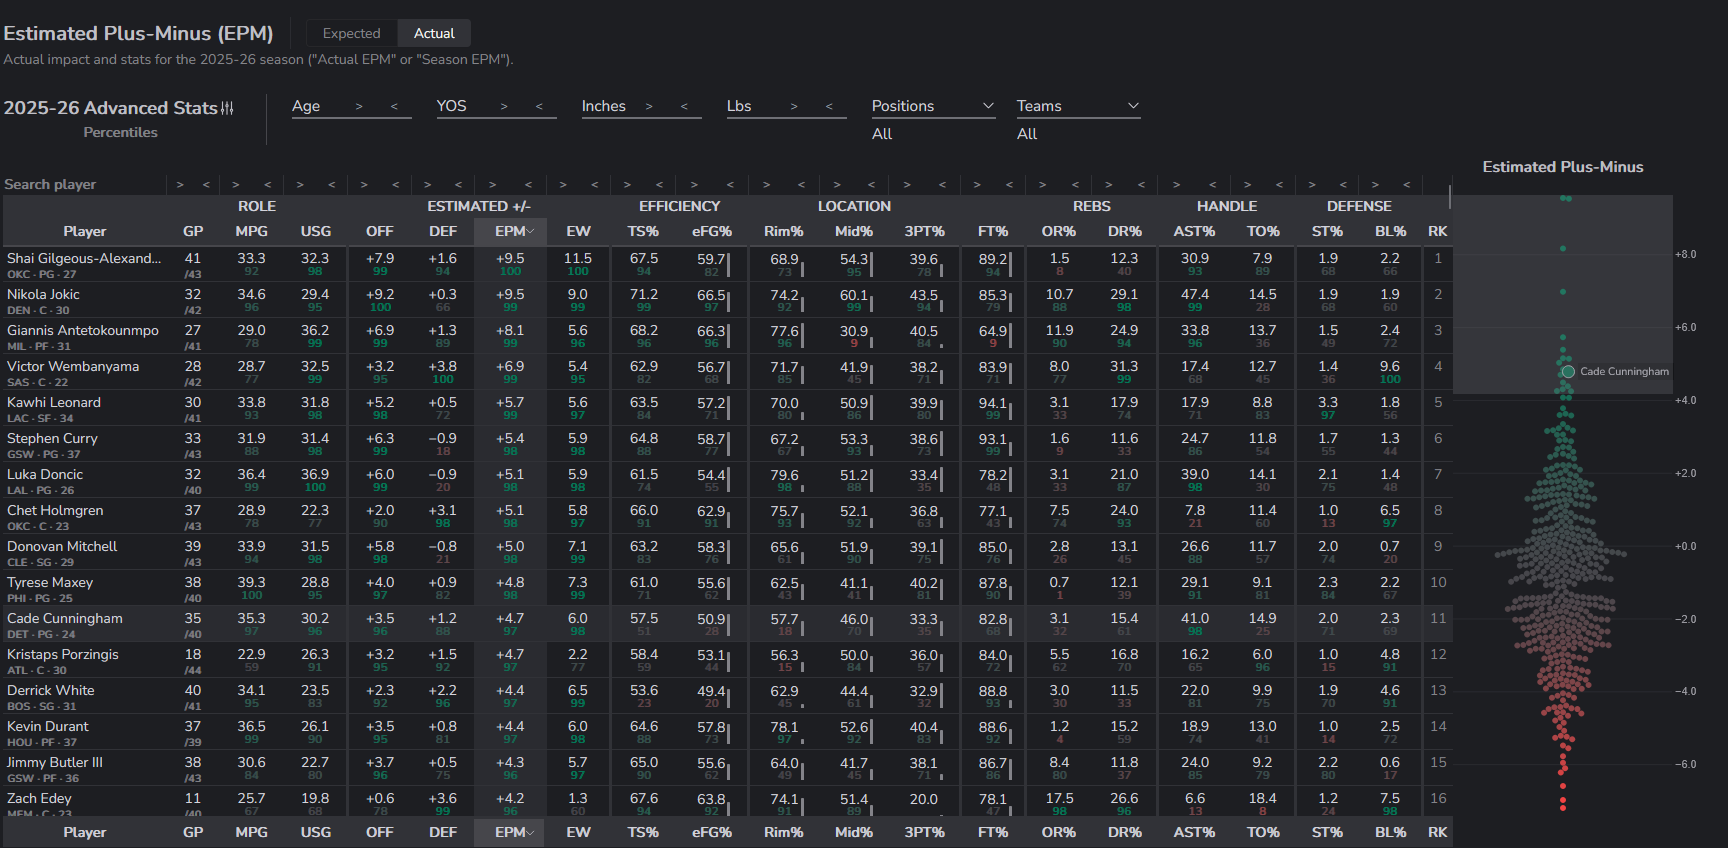Click Derrick White's DEF value +2.2
Viewport: 1728px width, 848px height.
[443, 690]
